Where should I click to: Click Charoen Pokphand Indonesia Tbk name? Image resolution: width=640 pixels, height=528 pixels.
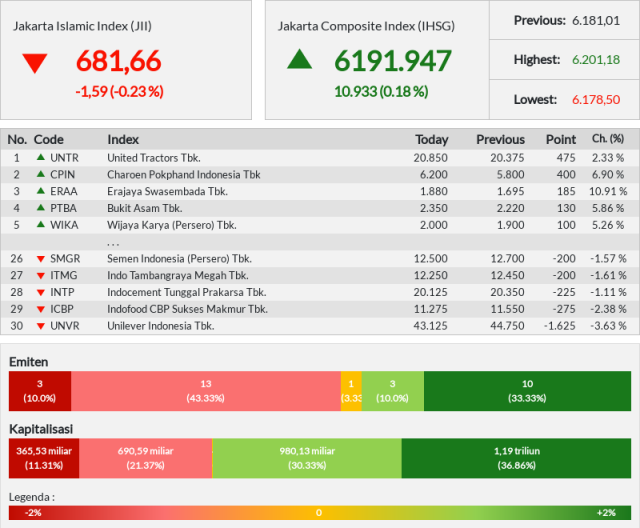tap(184, 175)
